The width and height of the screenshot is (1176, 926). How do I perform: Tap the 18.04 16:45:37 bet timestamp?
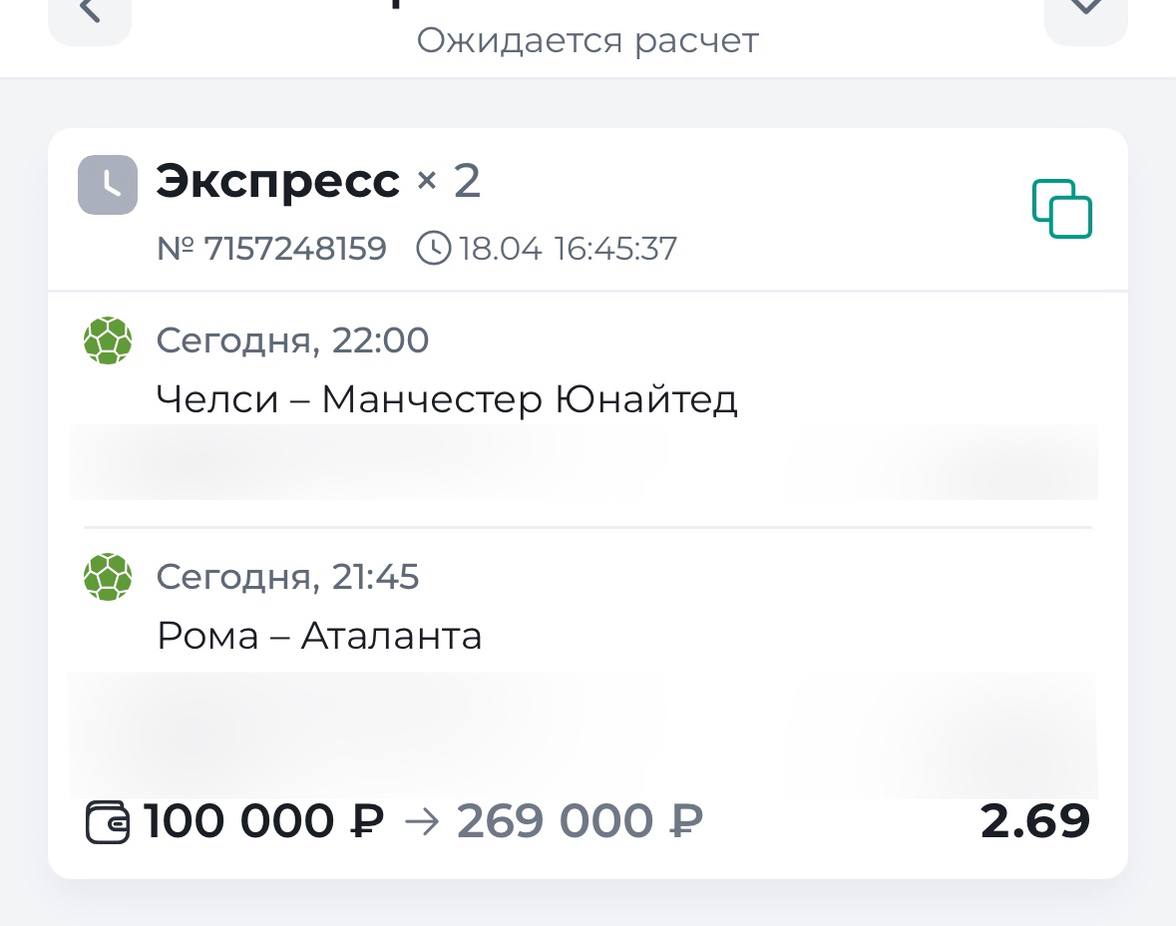pyautogui.click(x=568, y=248)
